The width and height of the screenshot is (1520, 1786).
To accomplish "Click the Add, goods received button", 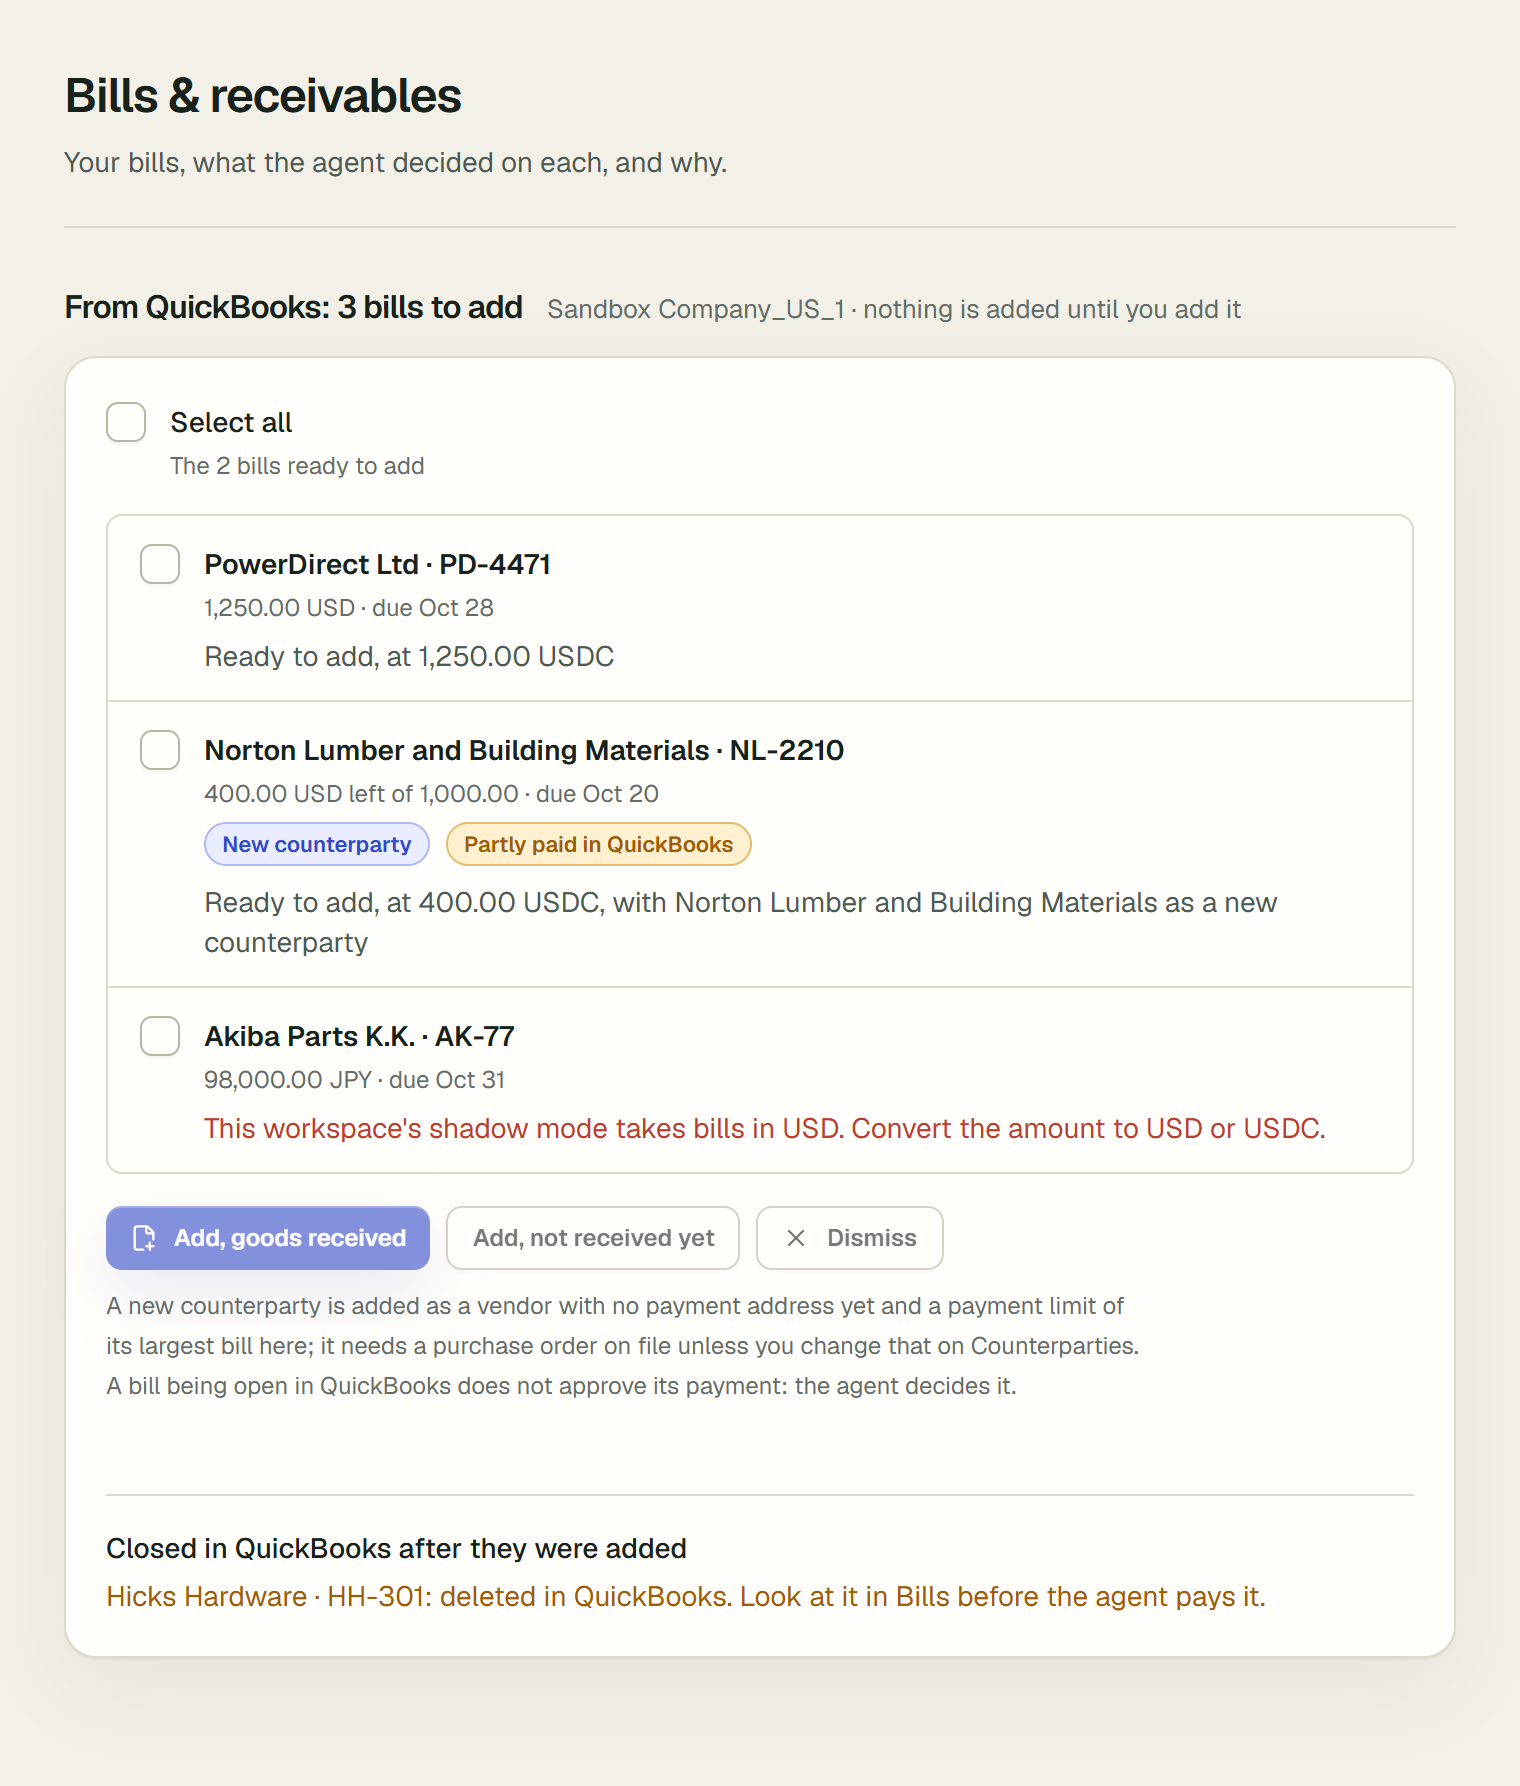I will [268, 1238].
